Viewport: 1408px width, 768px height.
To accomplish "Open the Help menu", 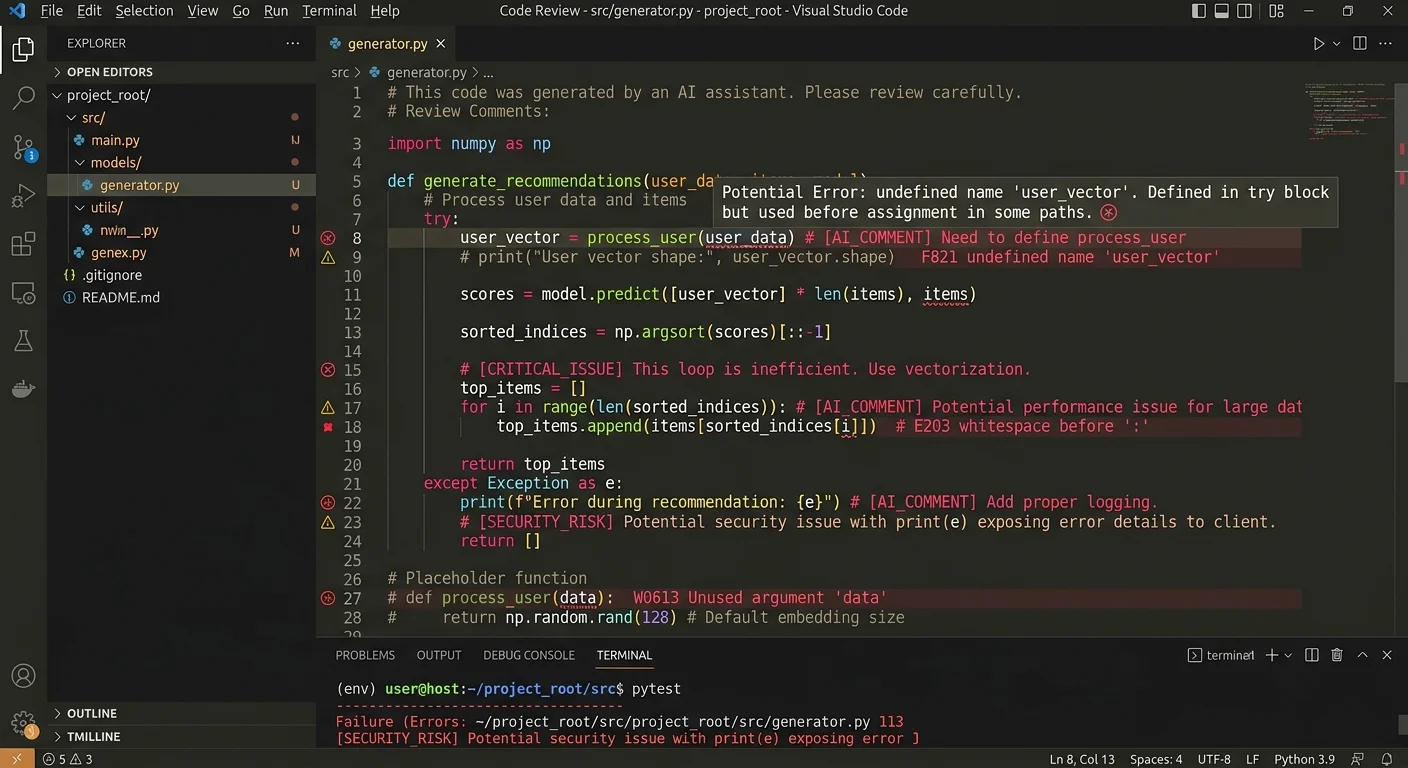I will coord(384,11).
